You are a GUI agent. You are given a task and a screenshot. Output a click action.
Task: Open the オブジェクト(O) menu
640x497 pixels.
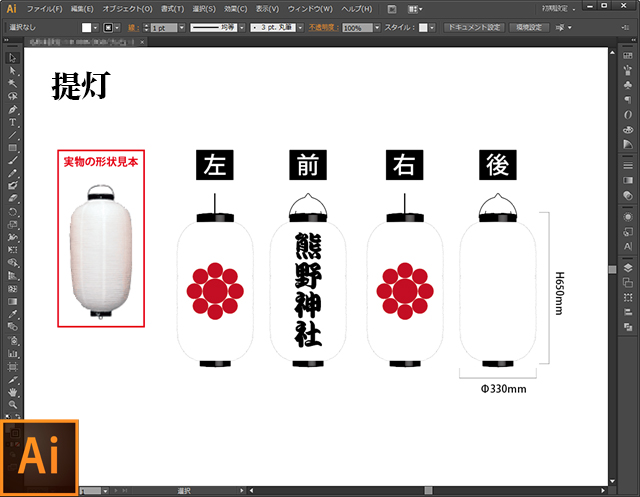pyautogui.click(x=127, y=9)
